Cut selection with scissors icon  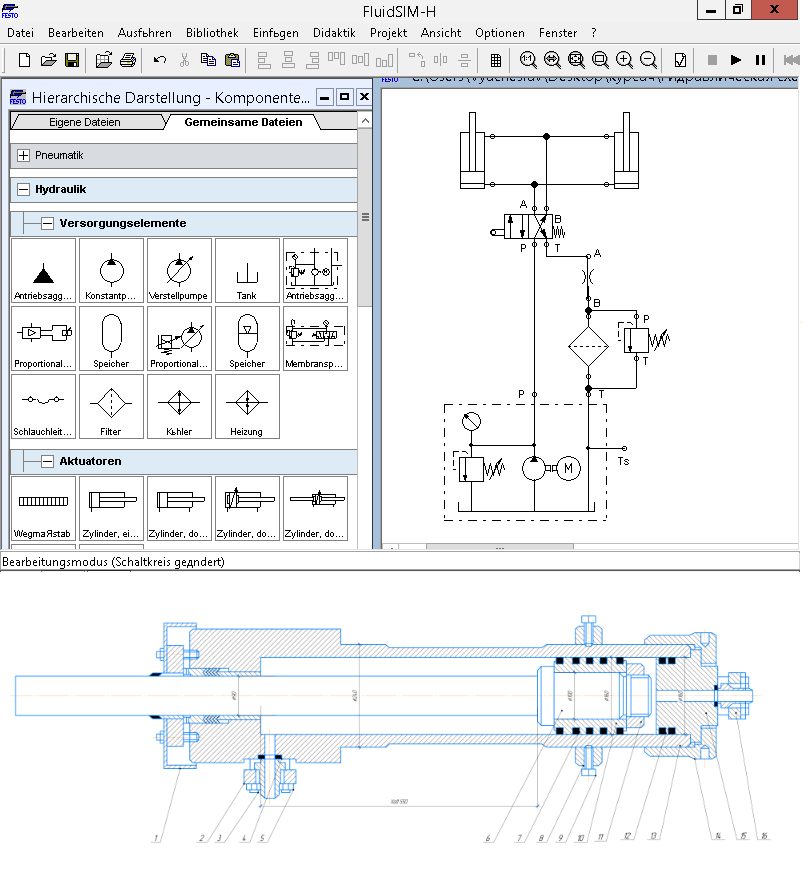click(x=184, y=60)
